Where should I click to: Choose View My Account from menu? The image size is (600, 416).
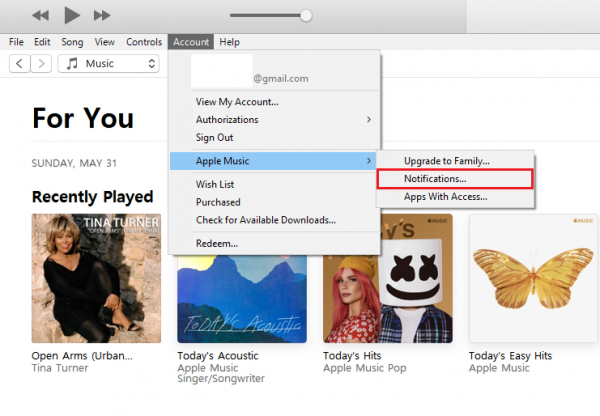coord(274,102)
